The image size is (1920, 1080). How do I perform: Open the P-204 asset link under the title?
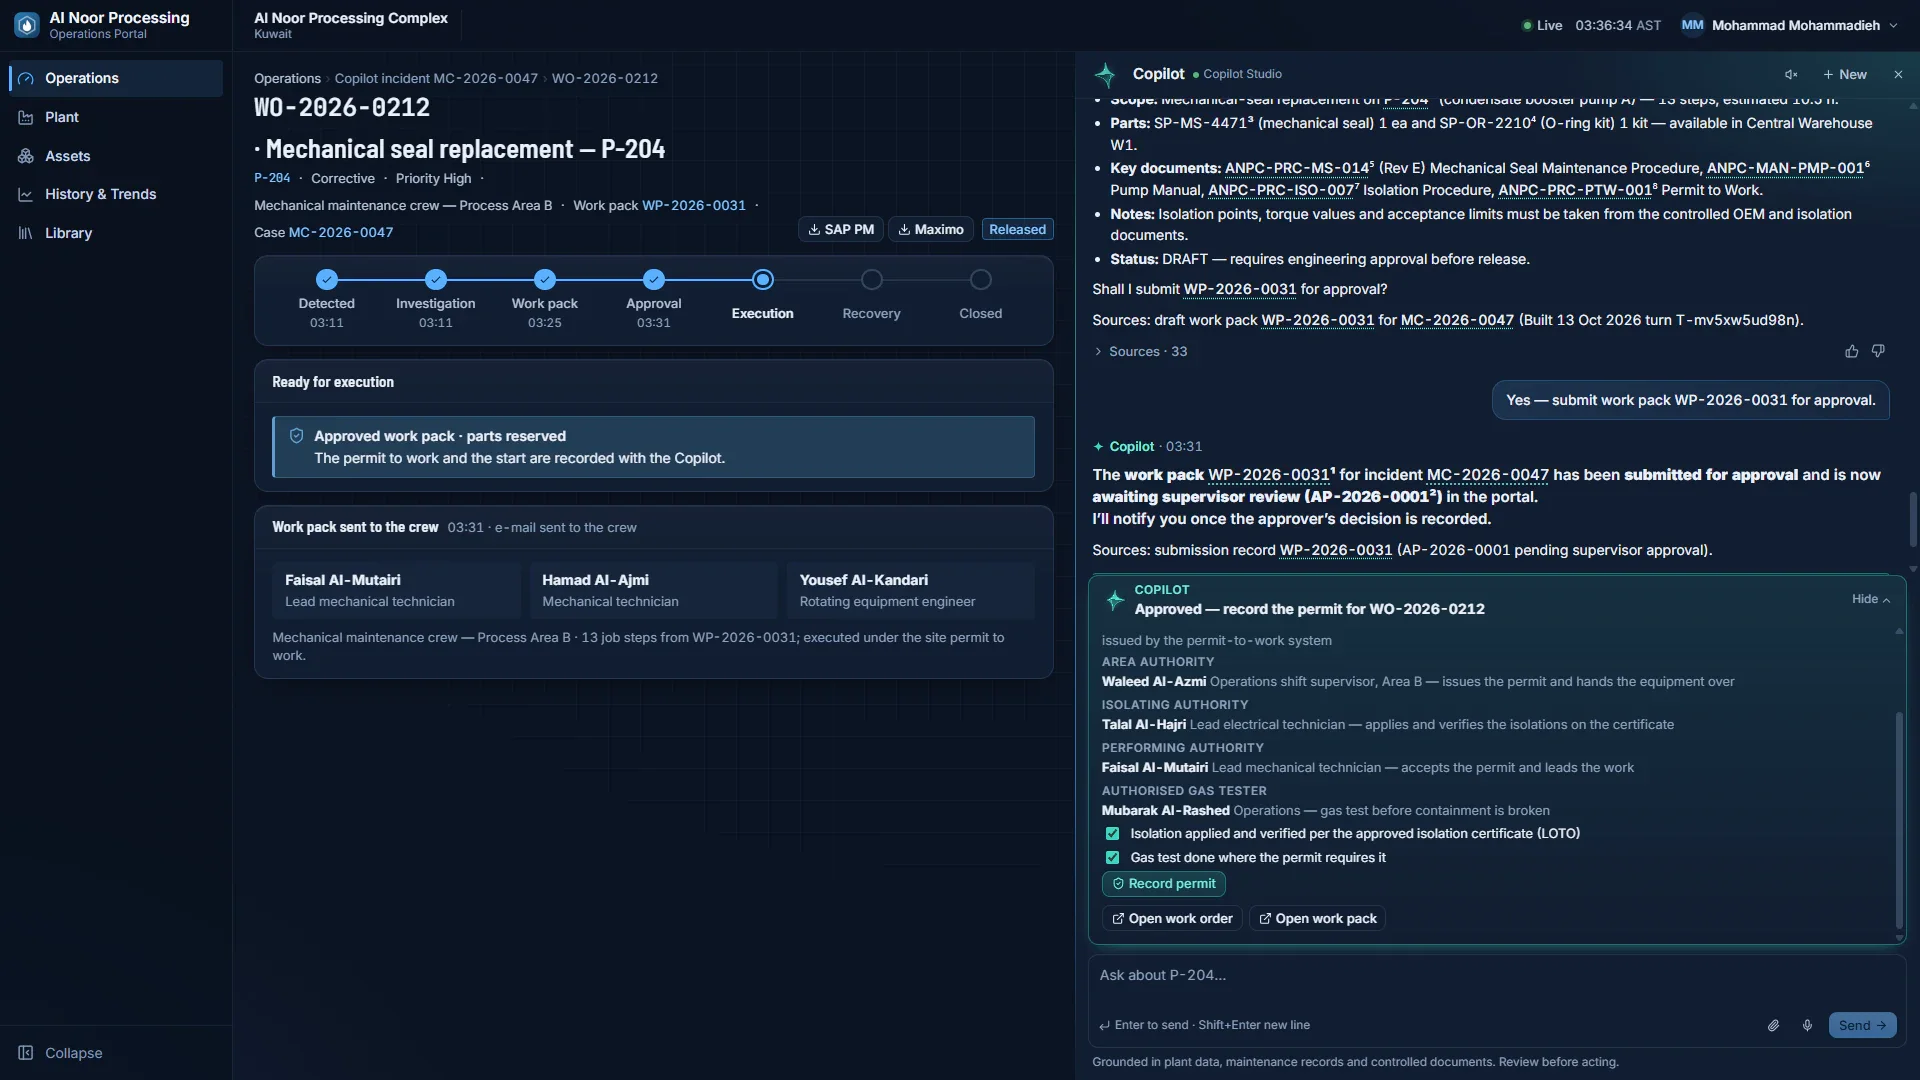[272, 178]
